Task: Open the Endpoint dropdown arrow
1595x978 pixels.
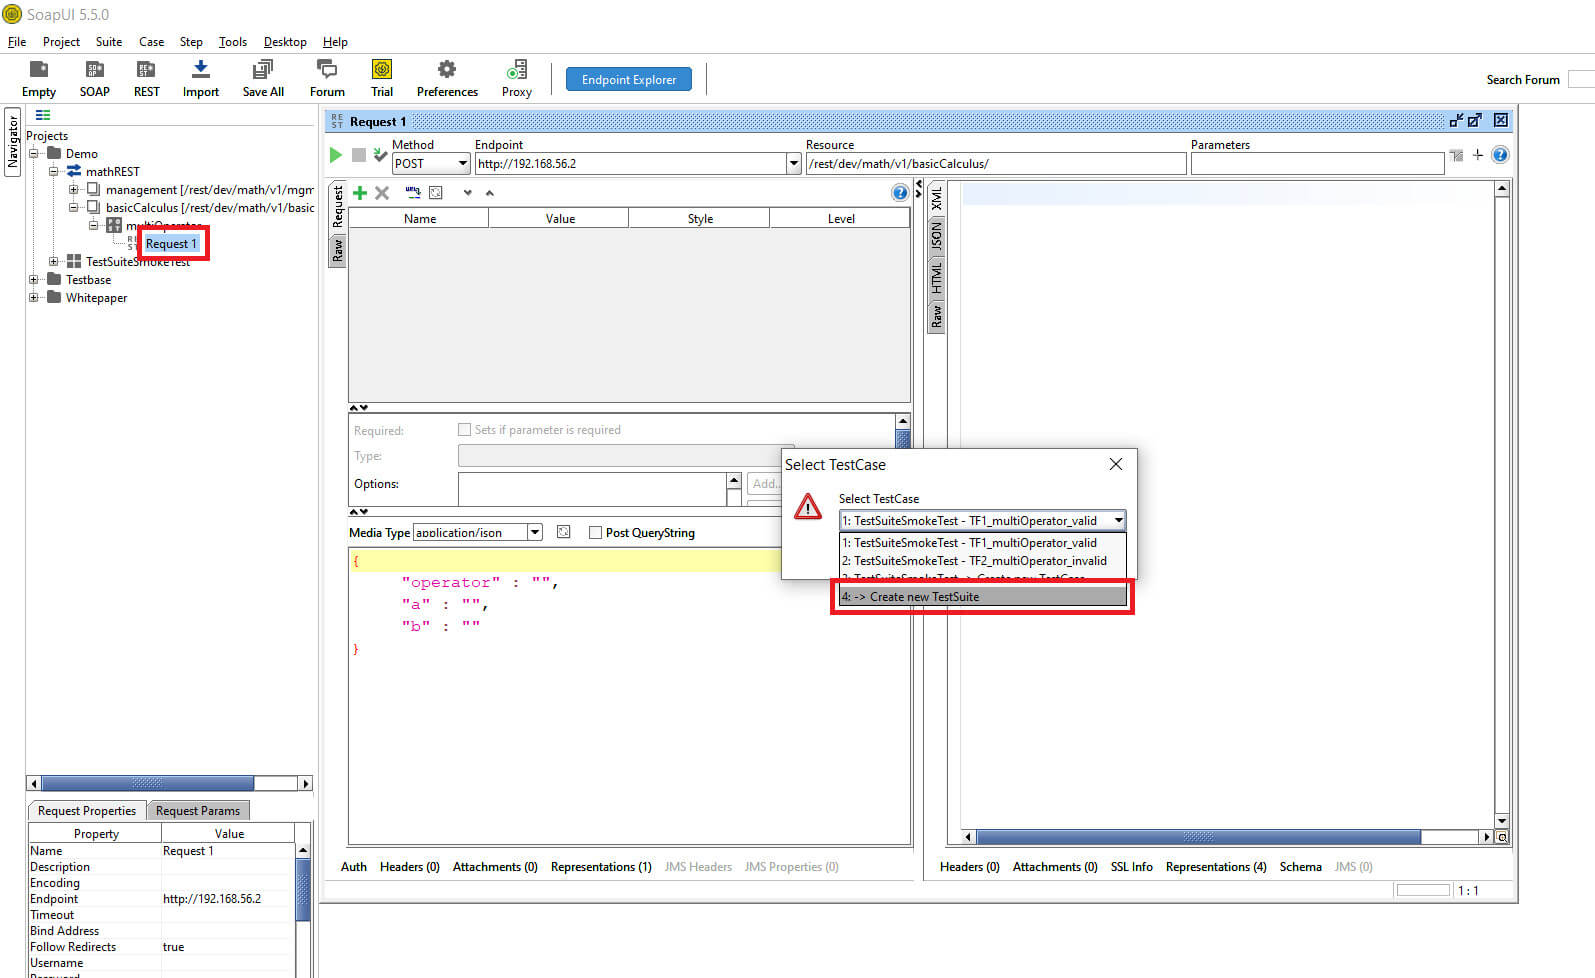Action: [x=794, y=163]
